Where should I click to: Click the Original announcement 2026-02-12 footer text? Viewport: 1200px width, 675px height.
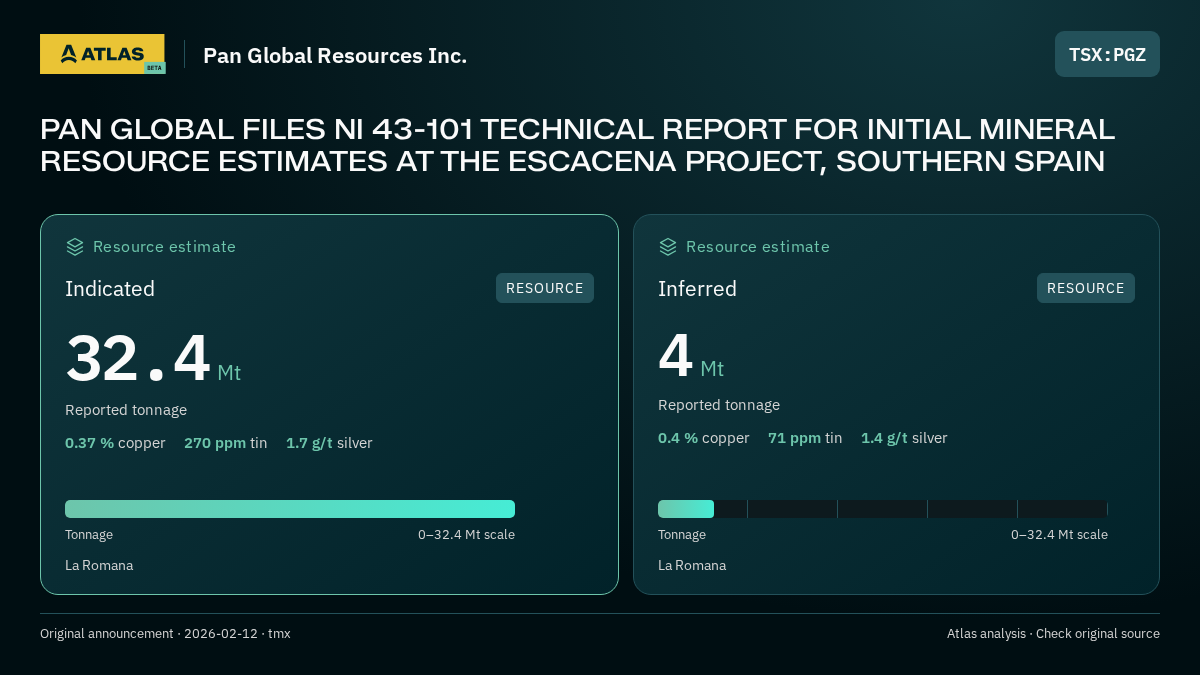coord(165,634)
